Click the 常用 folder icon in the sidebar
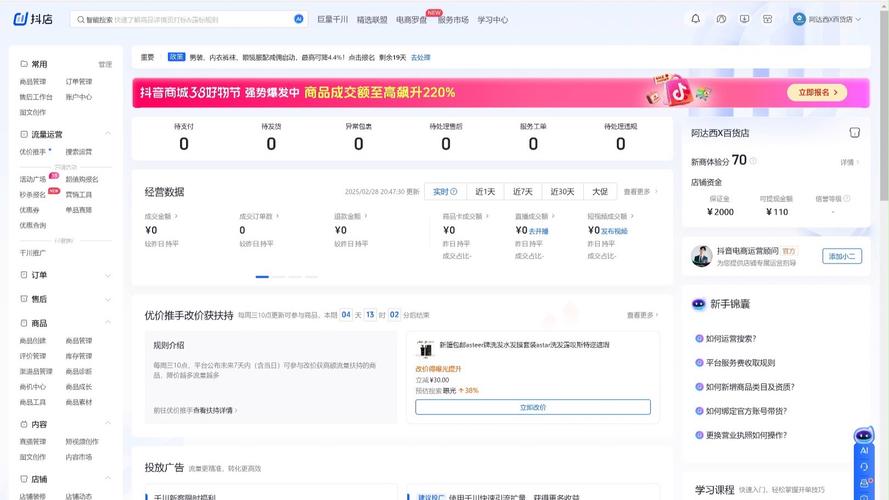Viewport: 889px width, 500px height. 24,64
